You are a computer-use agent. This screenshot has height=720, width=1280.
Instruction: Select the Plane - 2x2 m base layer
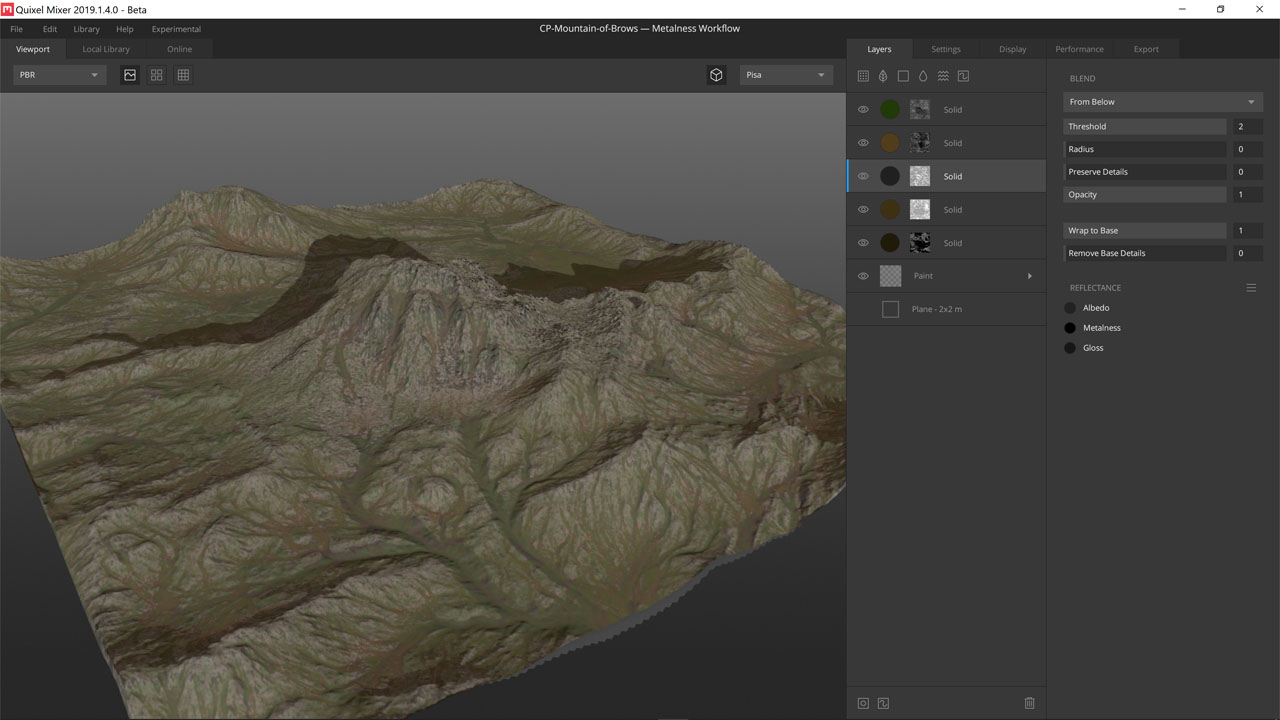(x=936, y=310)
